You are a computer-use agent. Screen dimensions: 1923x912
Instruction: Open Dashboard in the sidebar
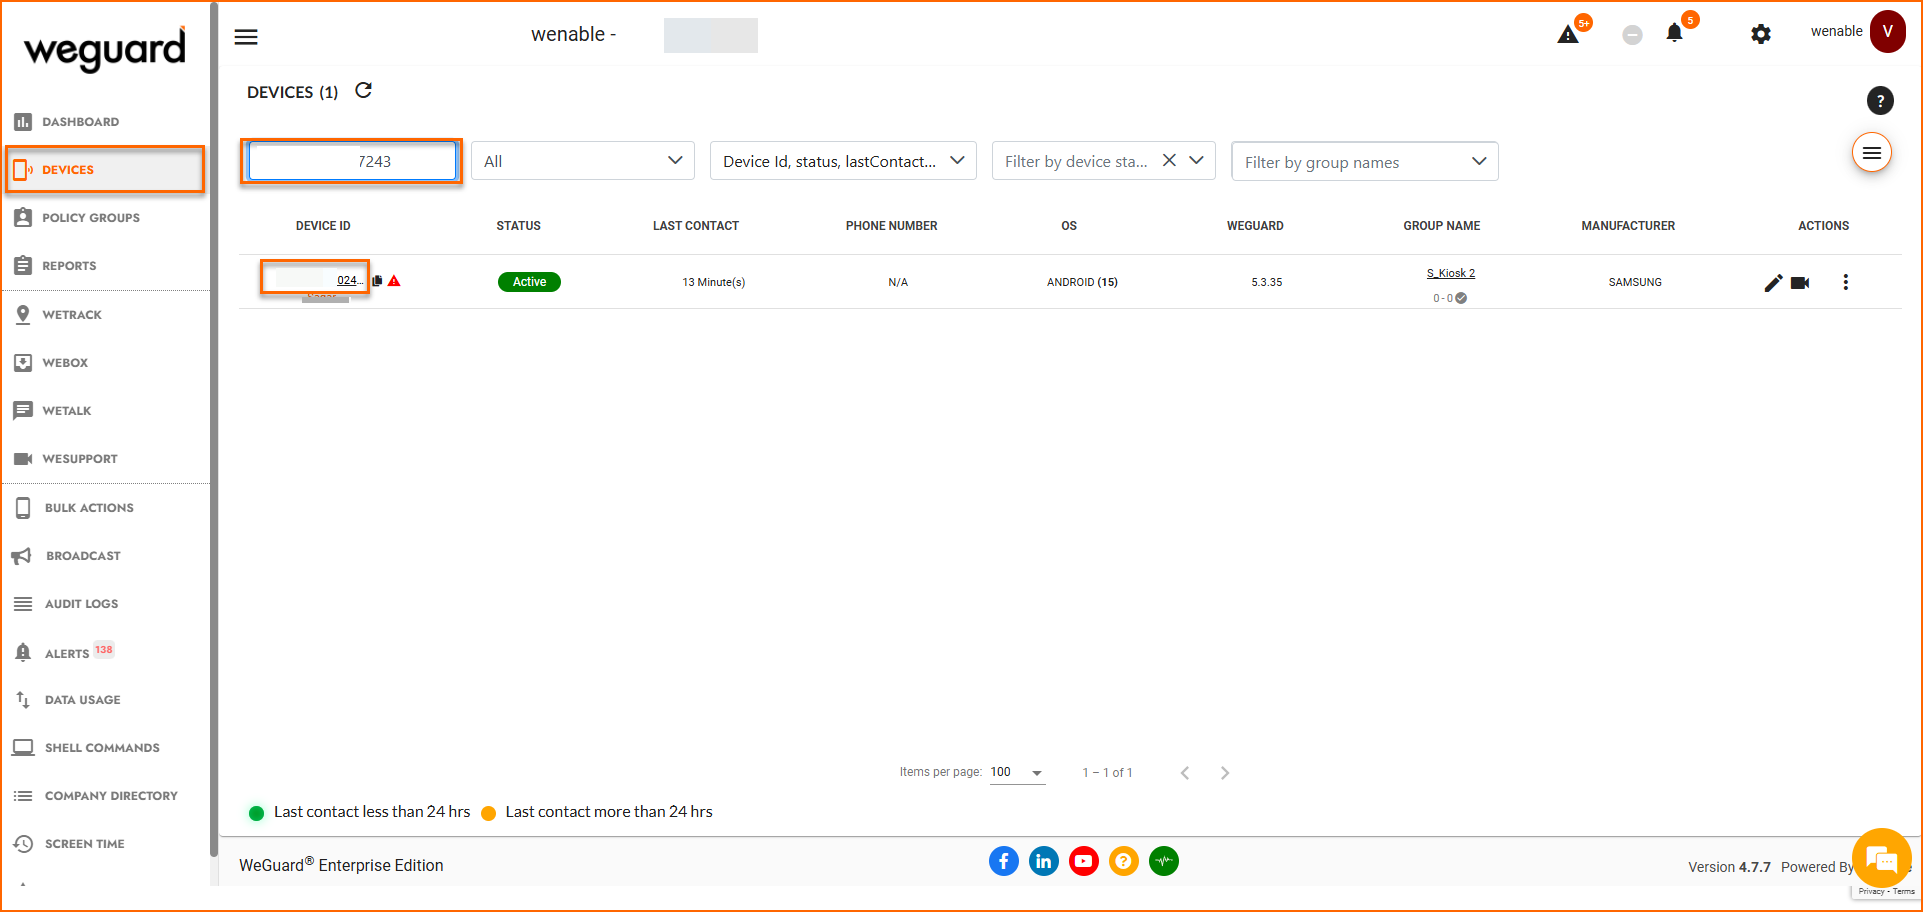[80, 122]
